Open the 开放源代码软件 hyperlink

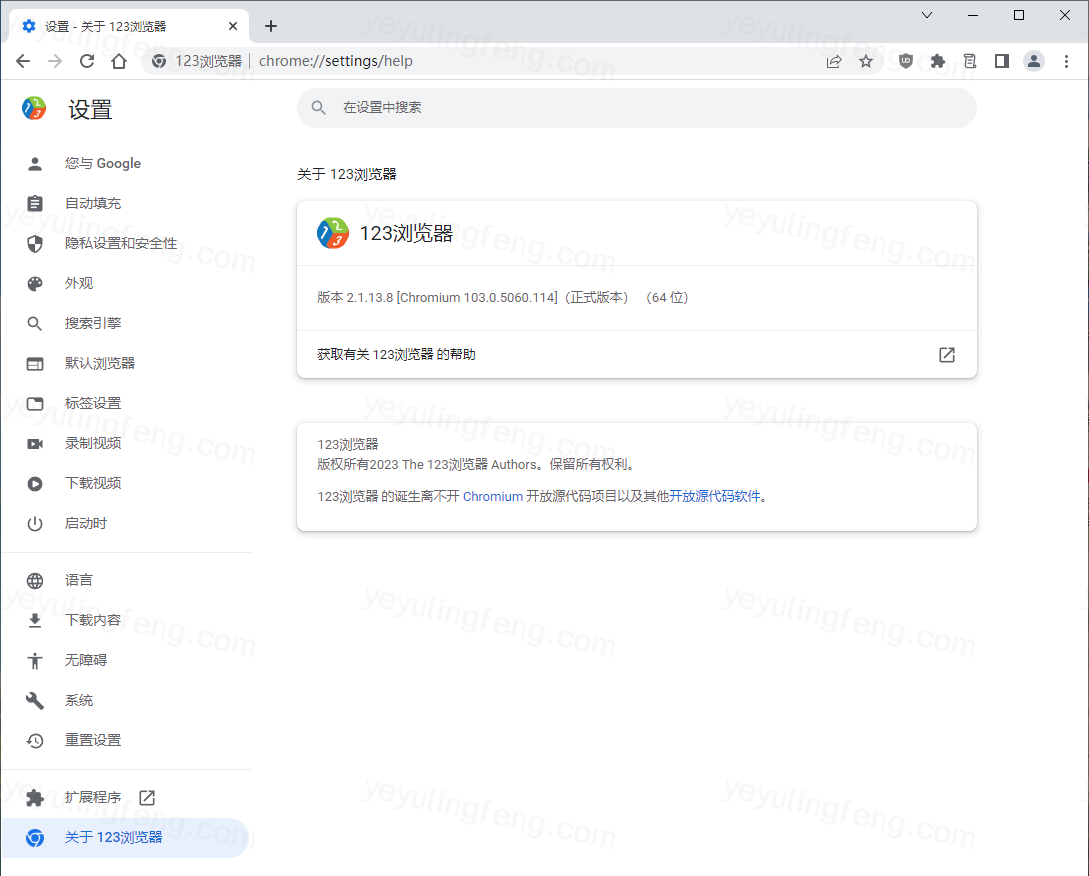coord(715,497)
